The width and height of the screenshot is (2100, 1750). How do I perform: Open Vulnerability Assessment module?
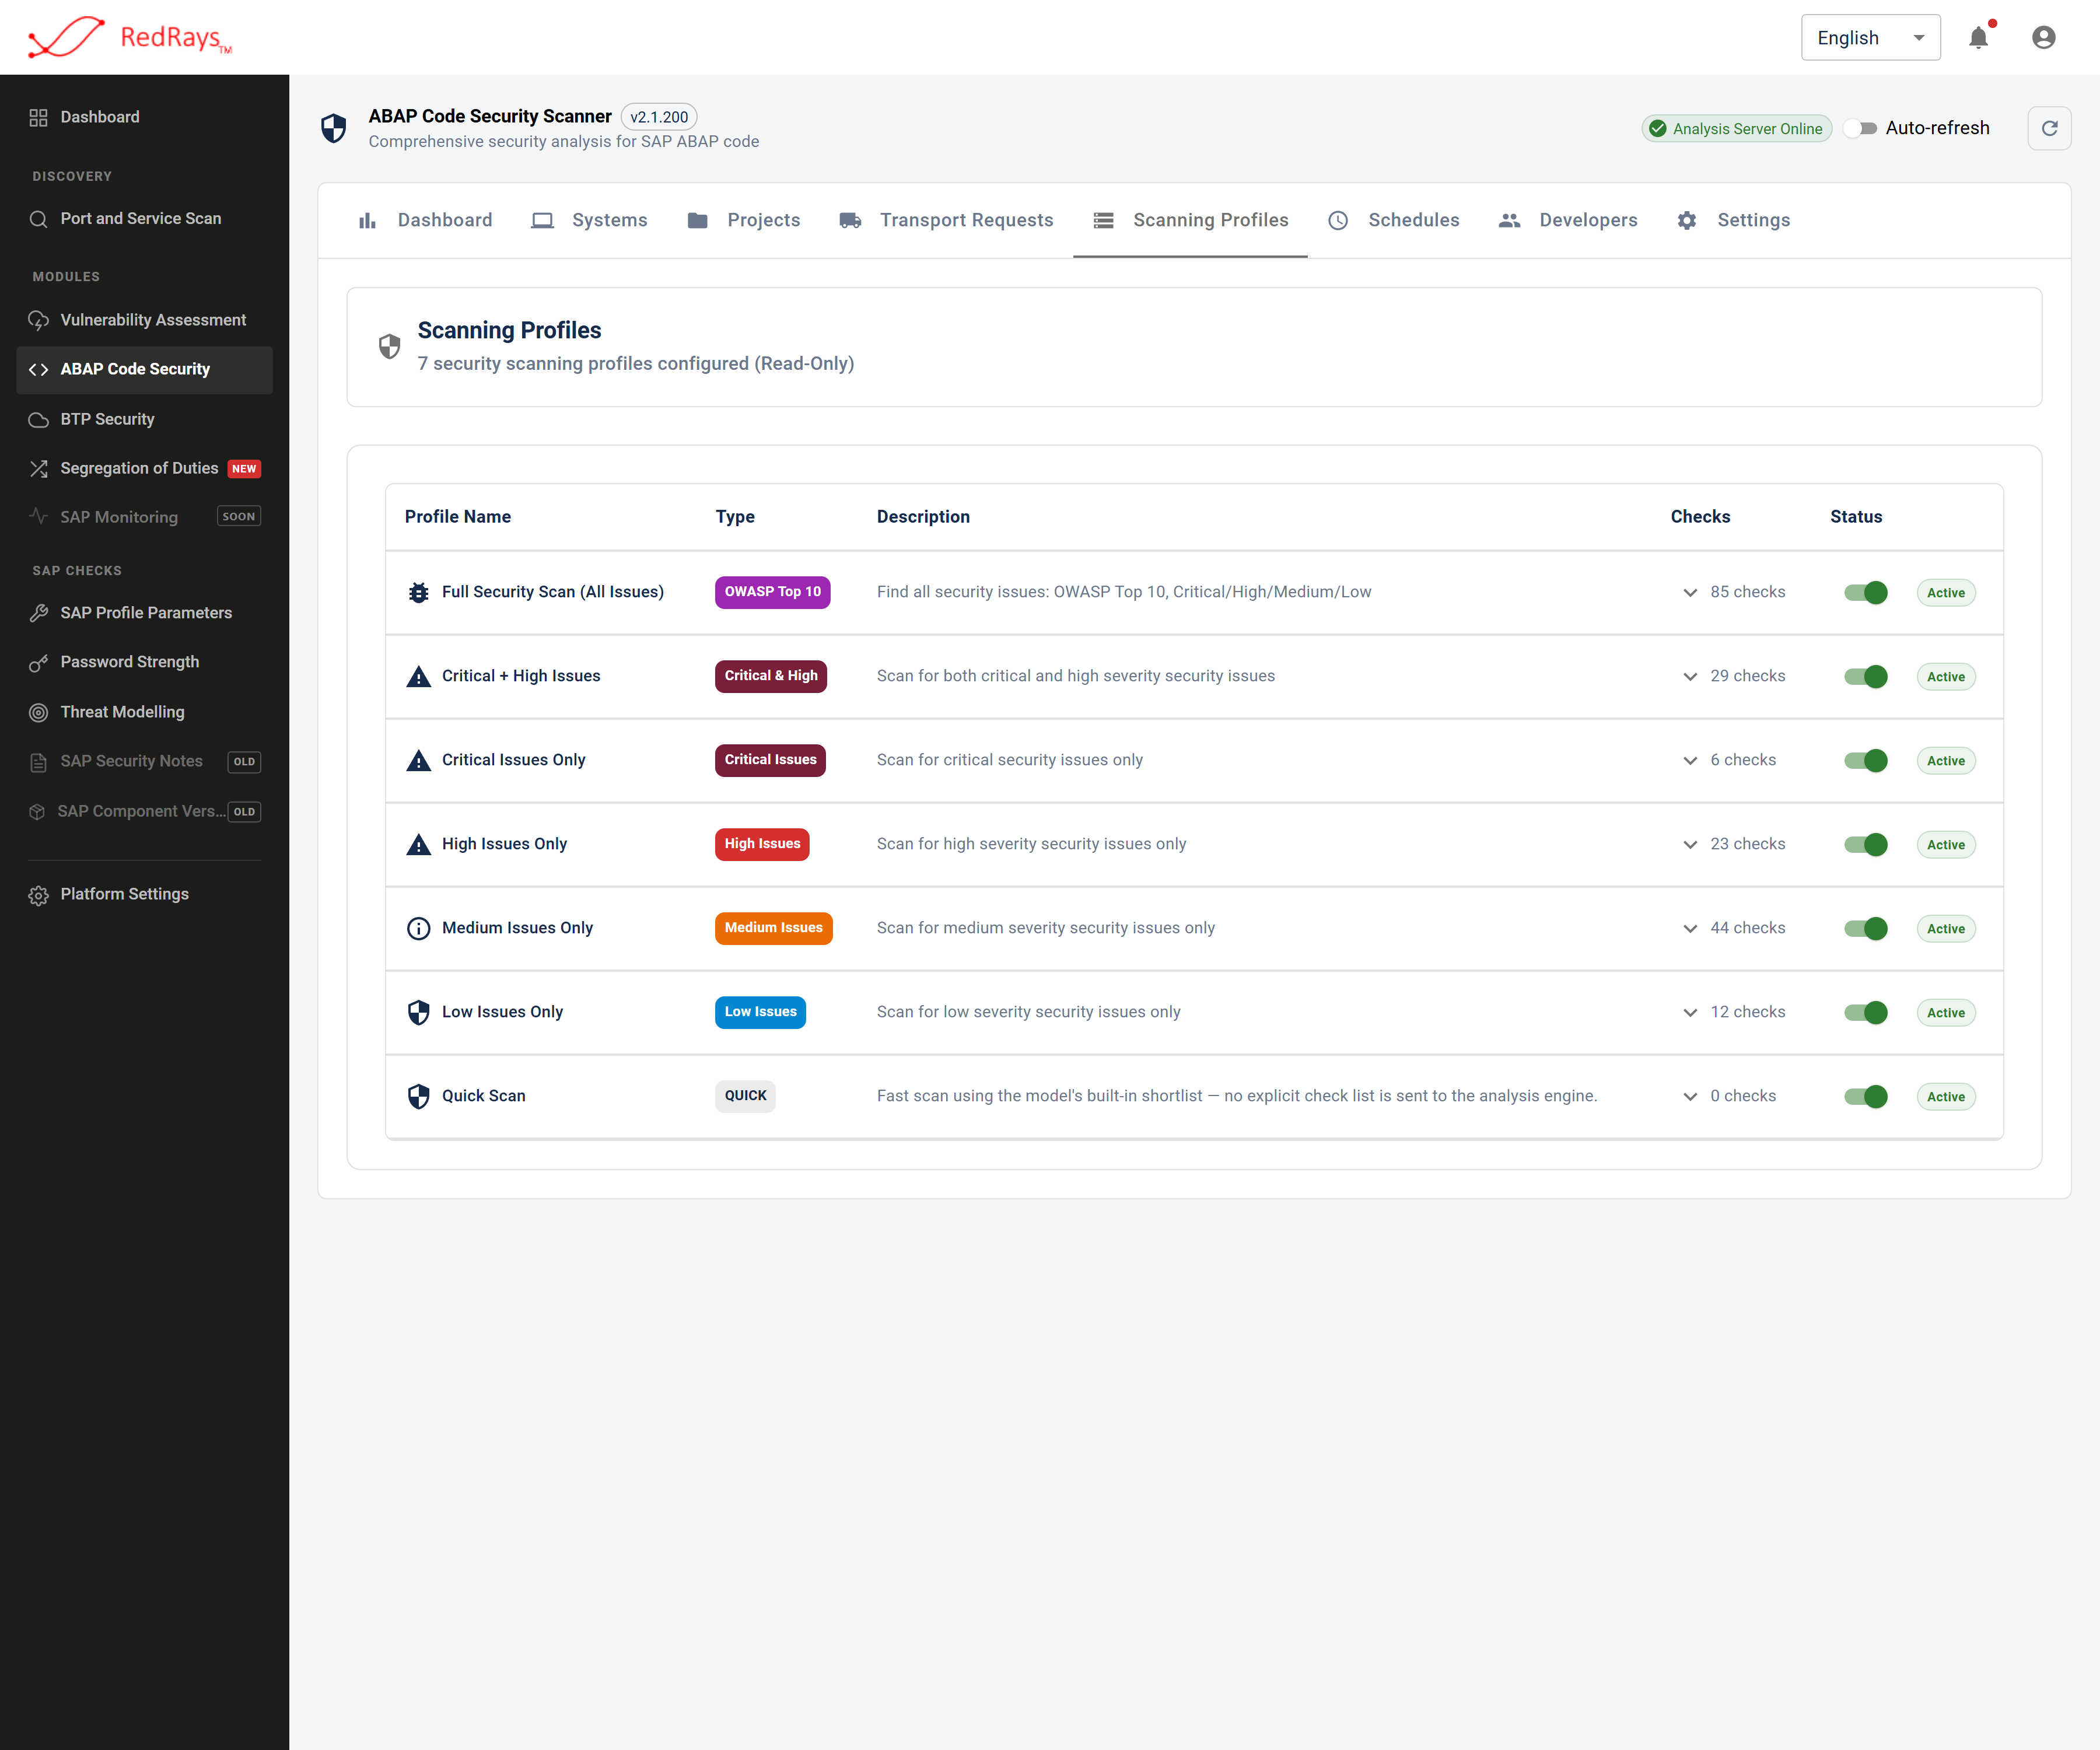145,320
